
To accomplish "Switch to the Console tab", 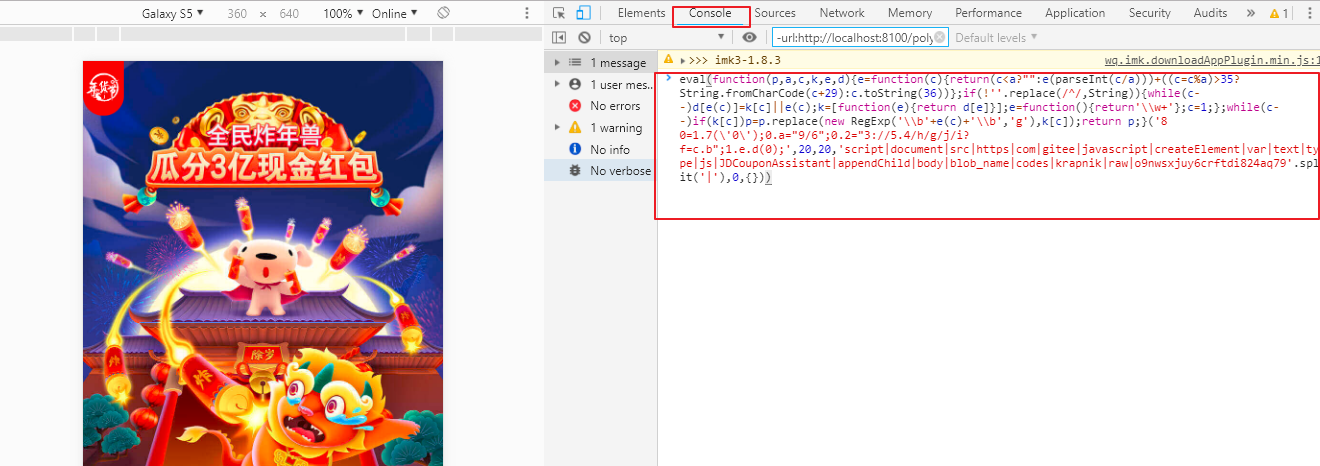I will pos(710,13).
